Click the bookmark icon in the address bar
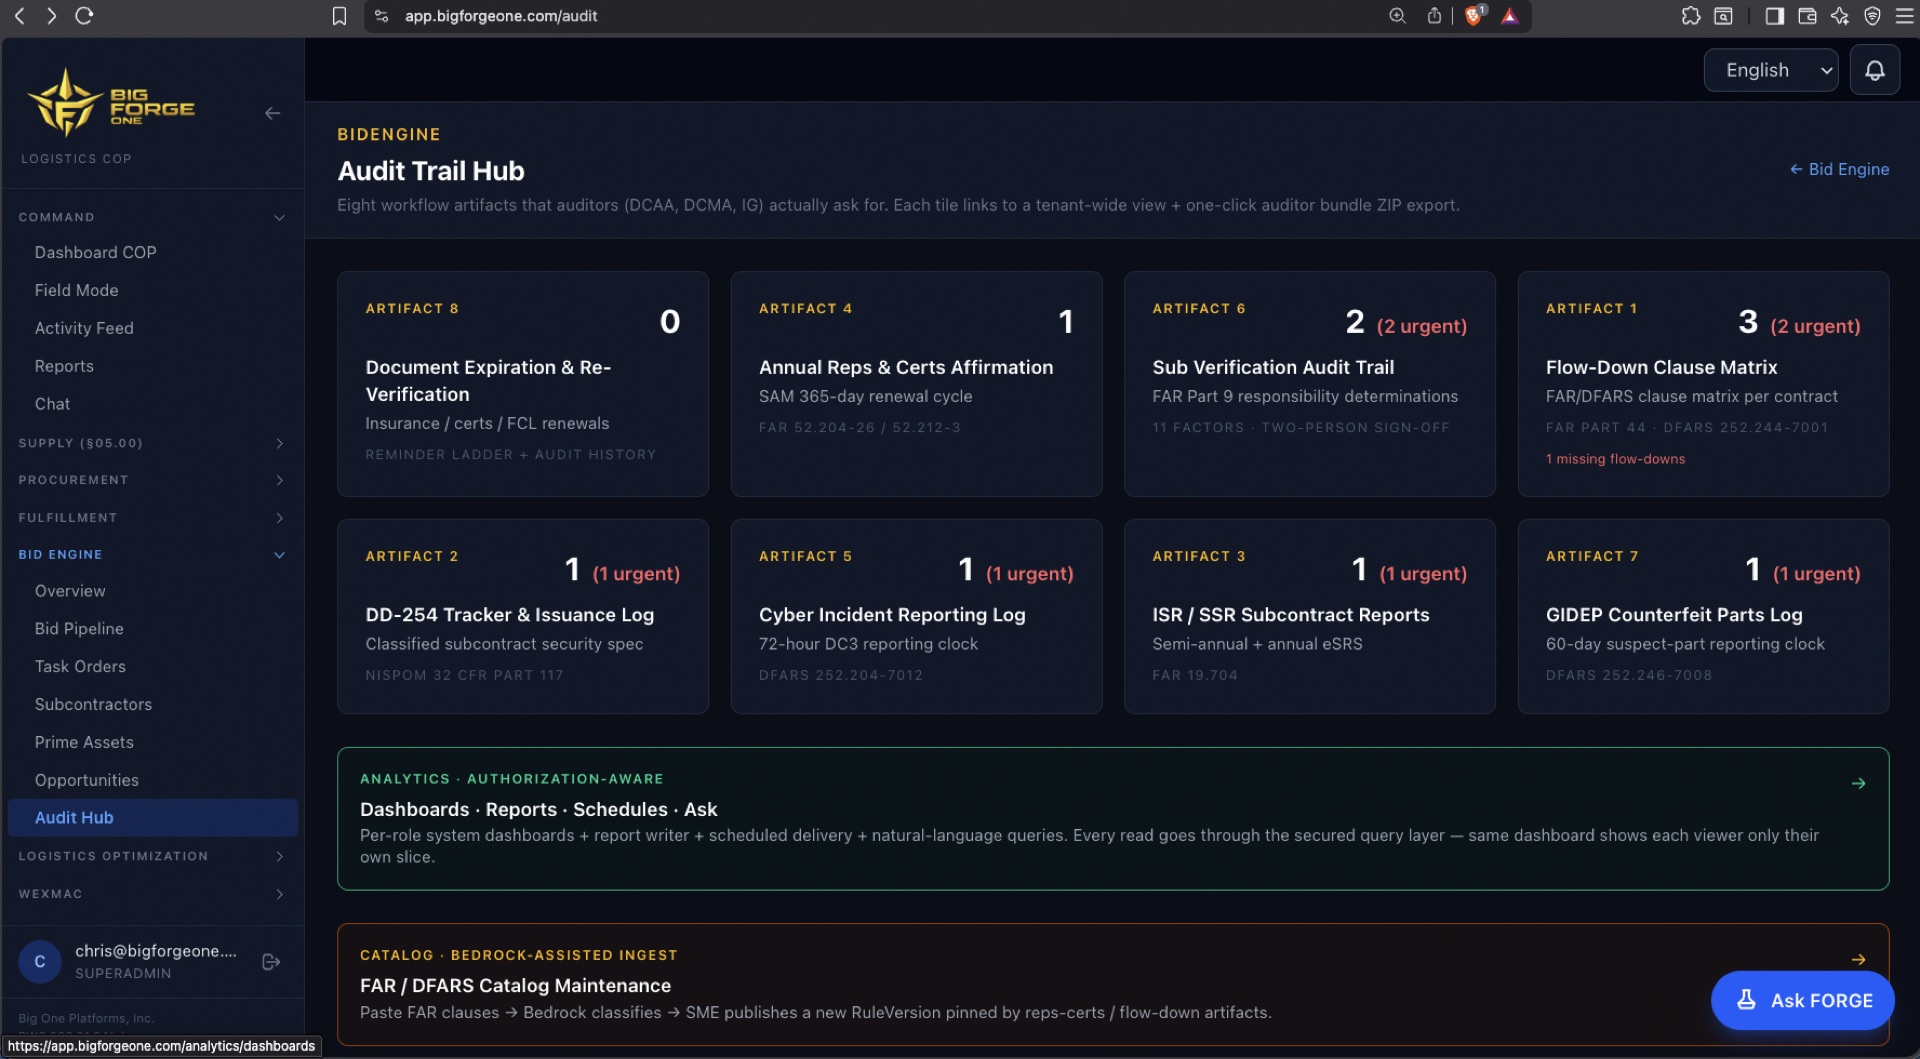This screenshot has width=1920, height=1059. pyautogui.click(x=340, y=16)
